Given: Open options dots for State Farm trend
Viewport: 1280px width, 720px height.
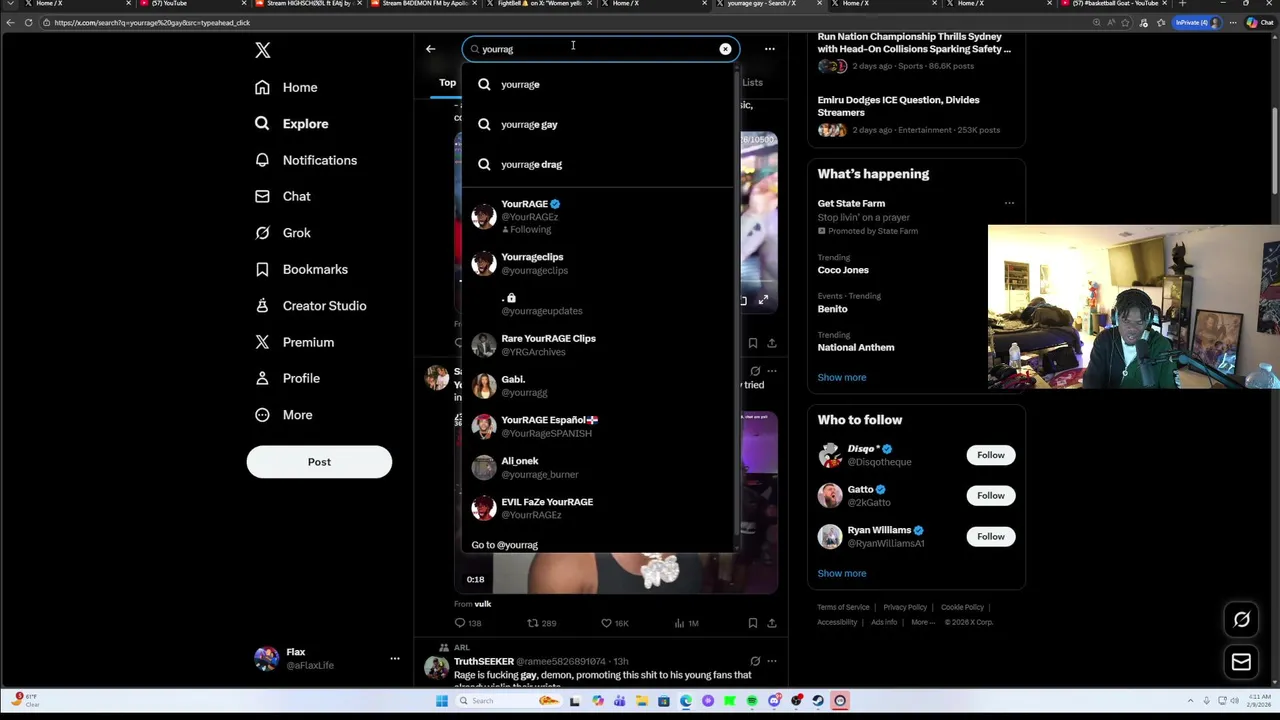Looking at the screenshot, I should click(1009, 203).
